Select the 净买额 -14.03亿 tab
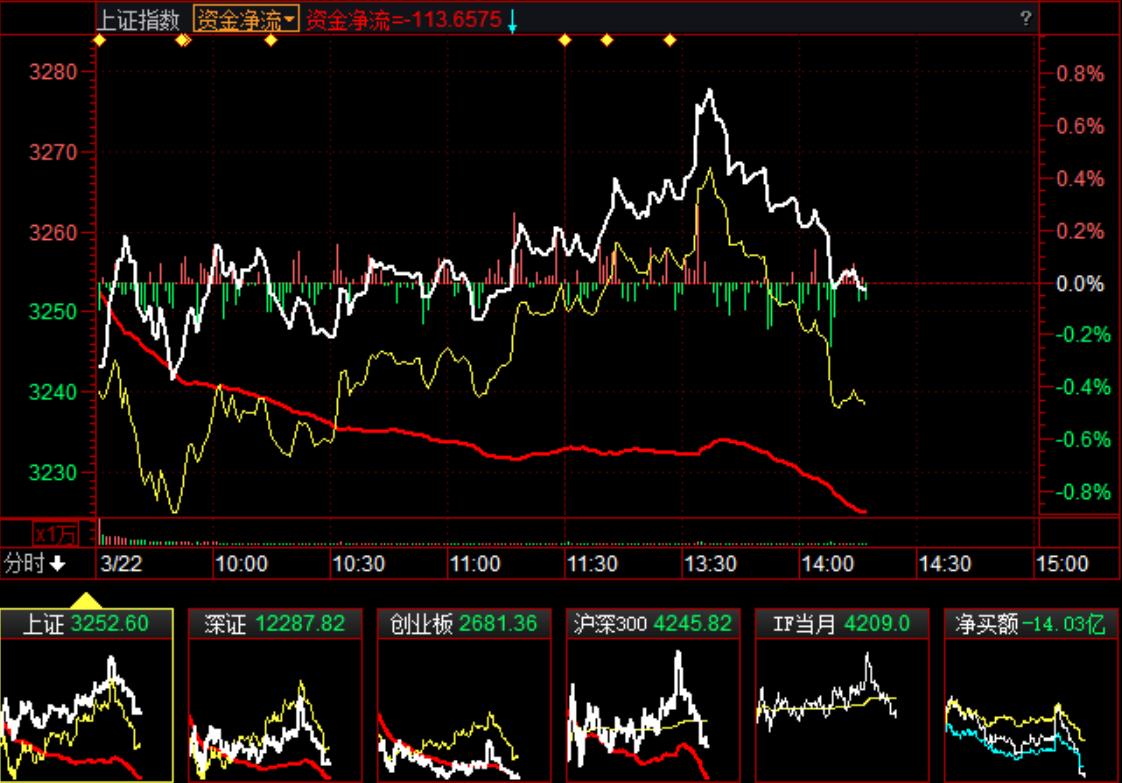 click(x=1029, y=624)
